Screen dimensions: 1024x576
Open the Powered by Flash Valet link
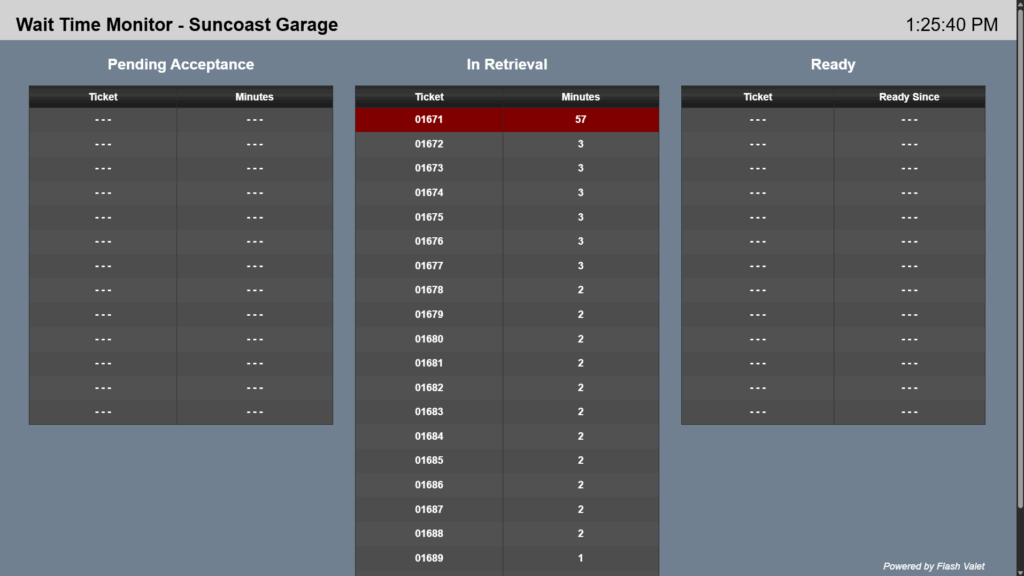[x=933, y=566]
